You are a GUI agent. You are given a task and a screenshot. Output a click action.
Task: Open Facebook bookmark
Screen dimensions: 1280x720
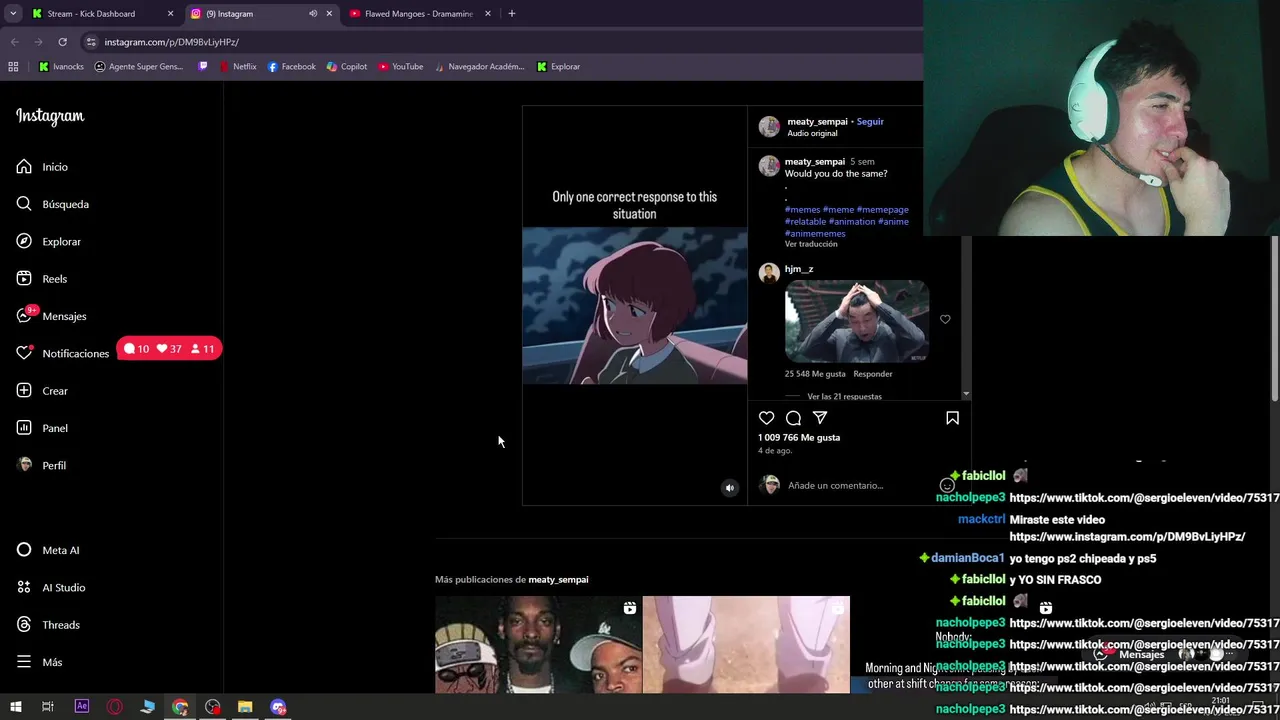point(291,67)
